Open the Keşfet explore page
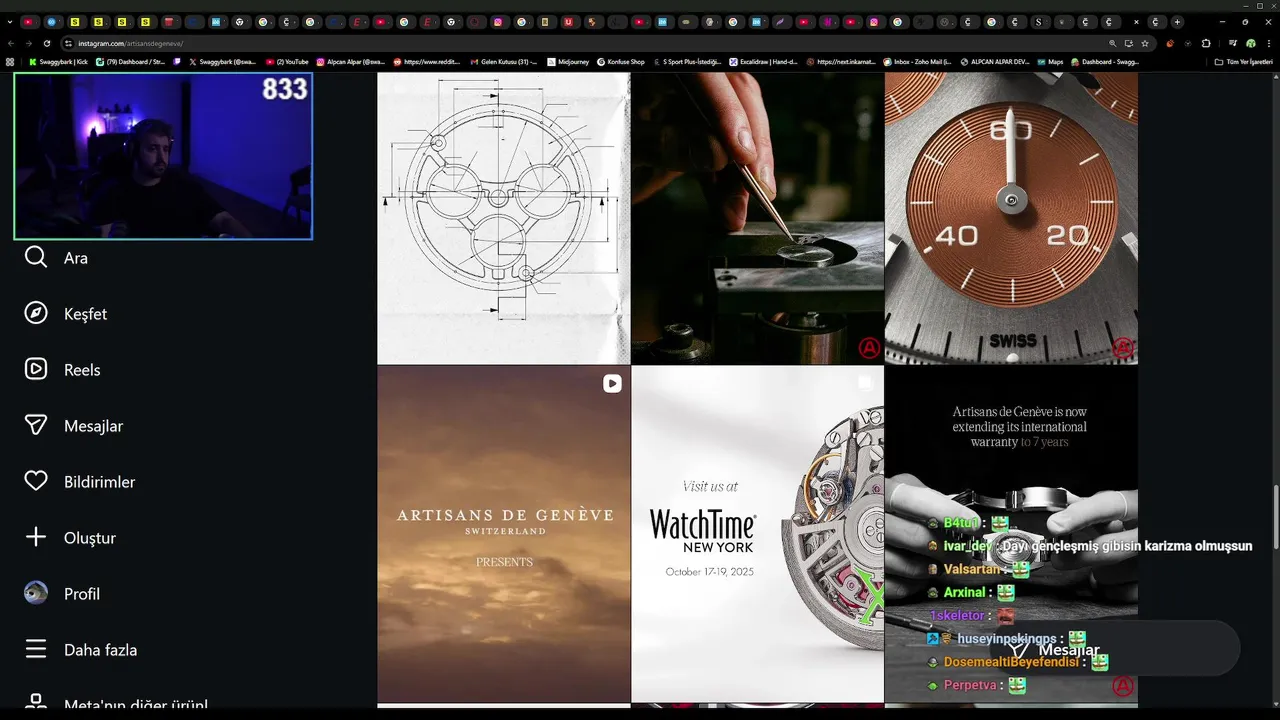The height and width of the screenshot is (720, 1280). [x=65, y=314]
